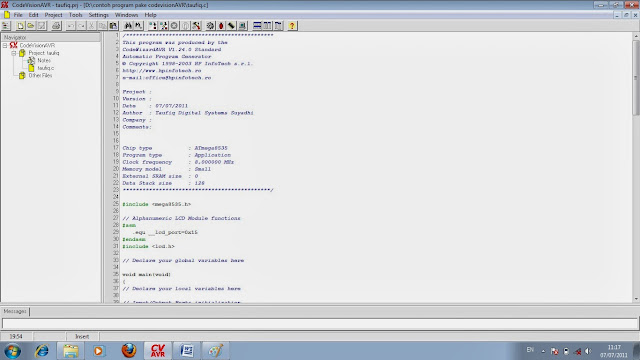Click the Undo toolbar icon
Image resolution: width=640 pixels, height=360 pixels.
(x=71, y=26)
